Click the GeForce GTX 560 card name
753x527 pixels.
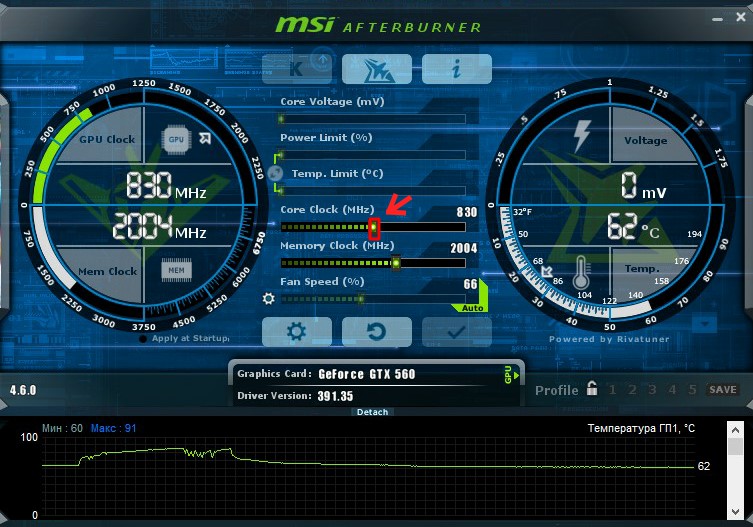[x=366, y=374]
